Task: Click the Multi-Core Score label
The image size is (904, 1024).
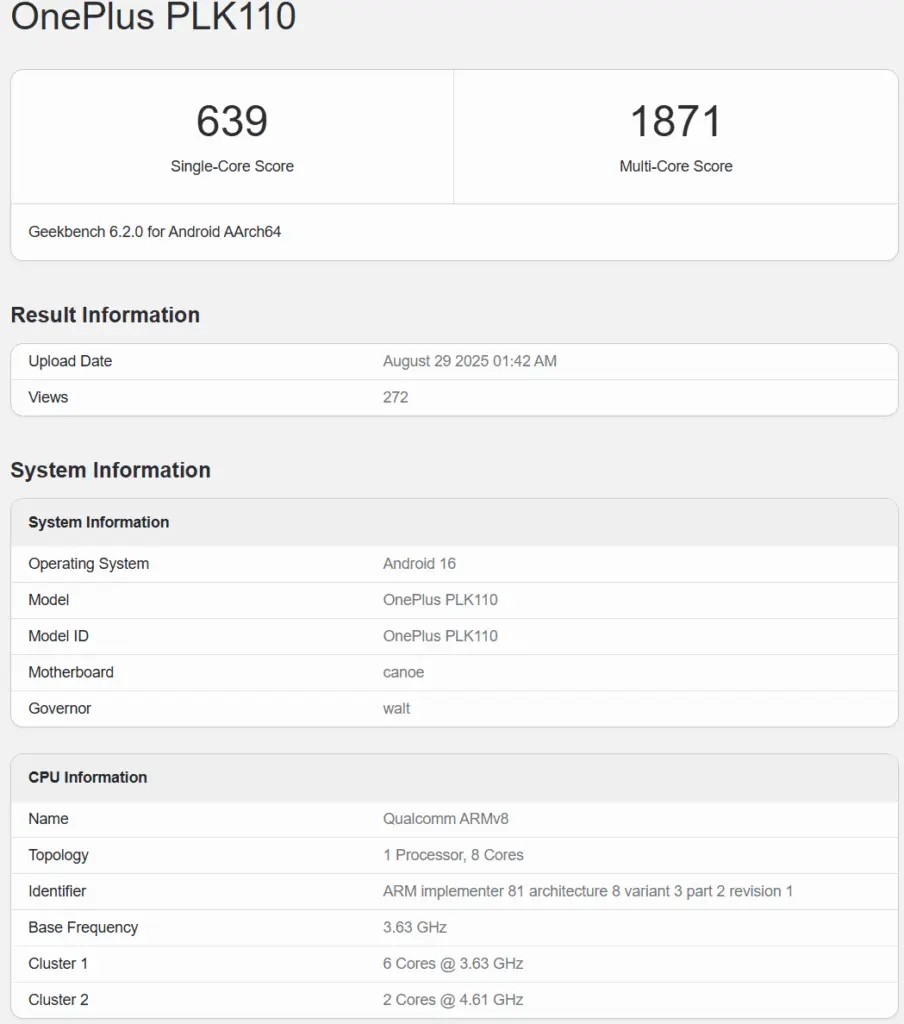Action: (x=676, y=167)
